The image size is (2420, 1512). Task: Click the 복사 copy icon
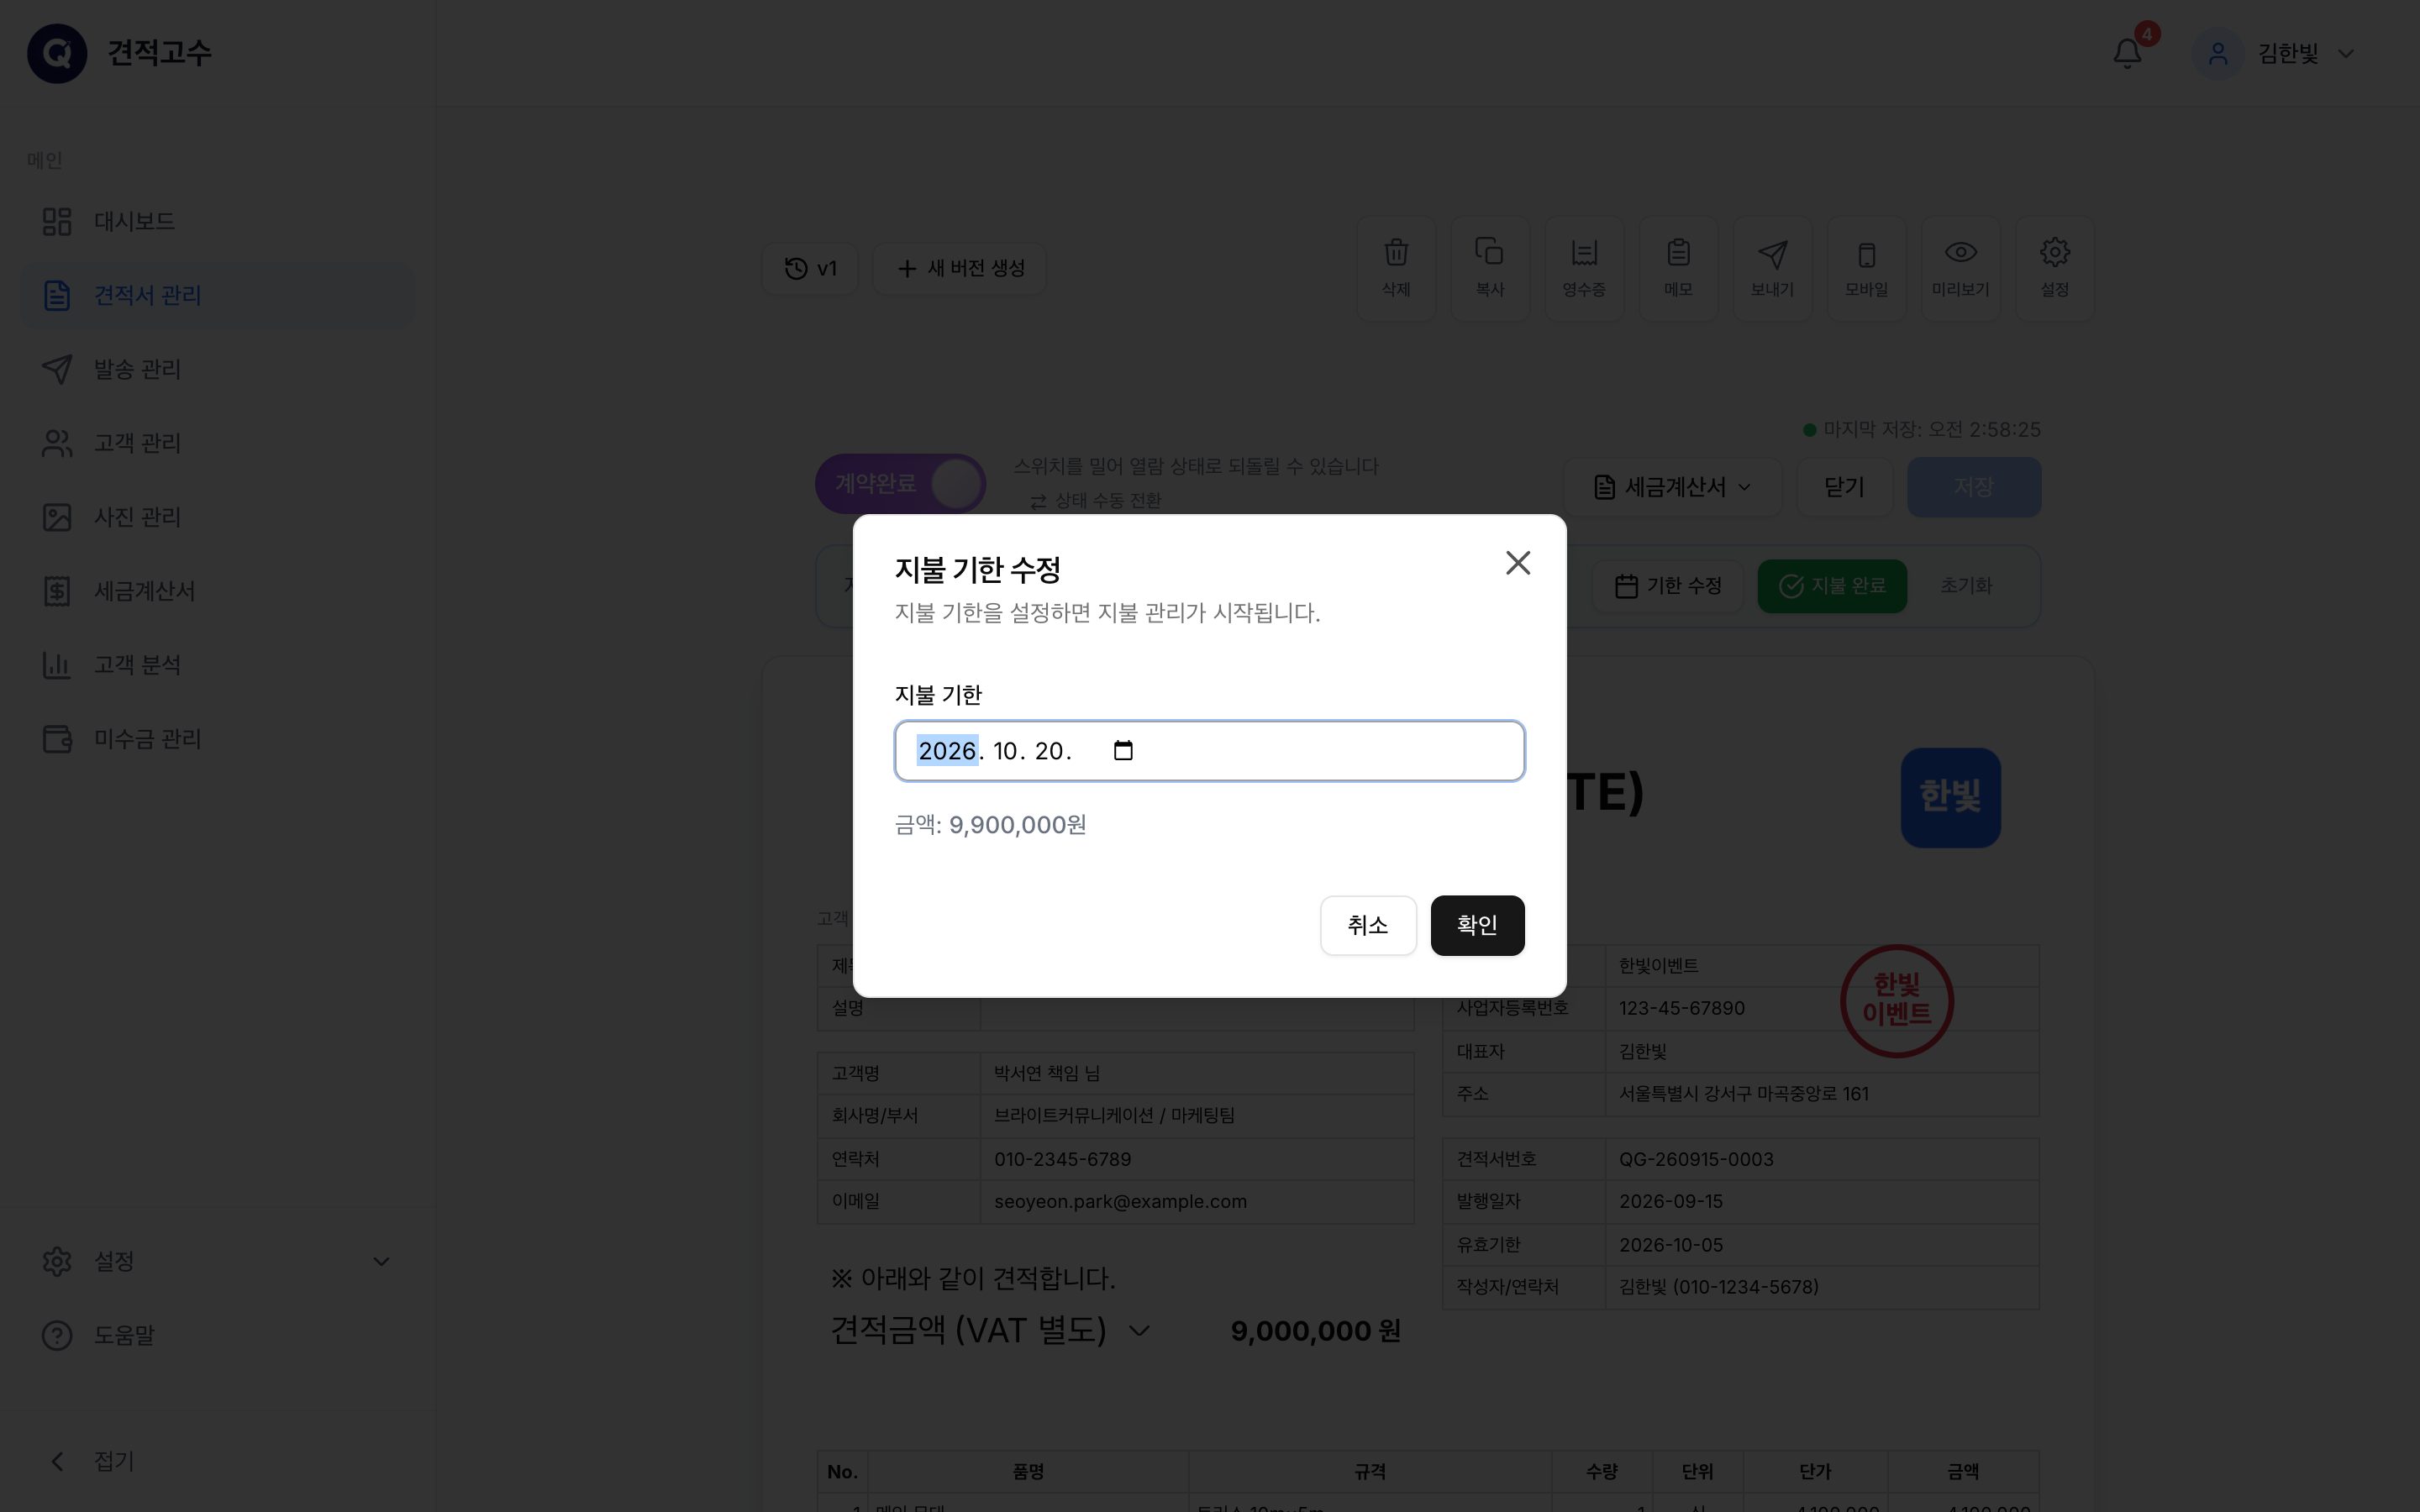coord(1490,268)
